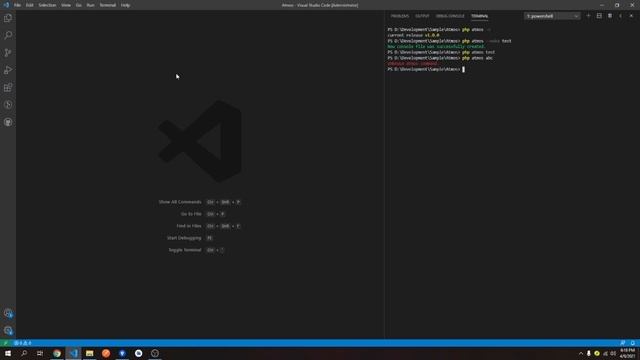Click the green success message in terminal
Viewport: 640px width, 360px height.
pyautogui.click(x=436, y=47)
